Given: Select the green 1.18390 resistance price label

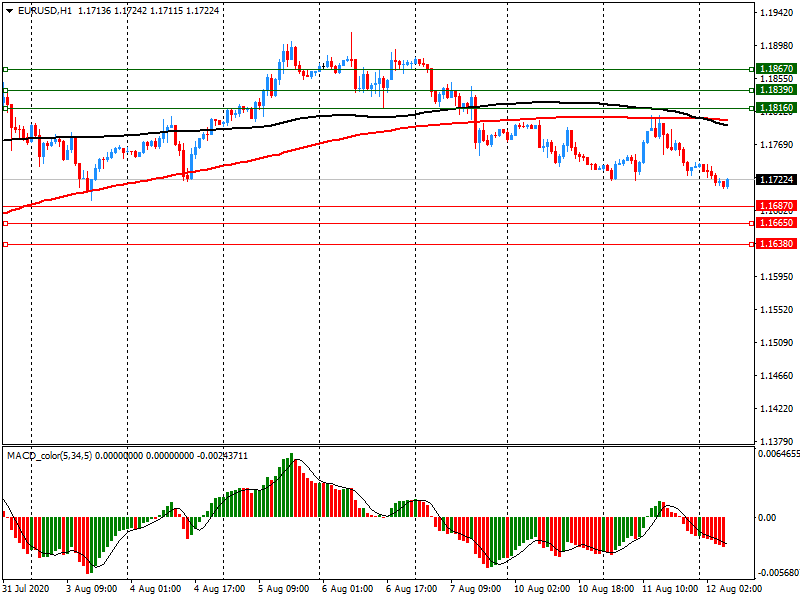Looking at the screenshot, I should point(777,90).
